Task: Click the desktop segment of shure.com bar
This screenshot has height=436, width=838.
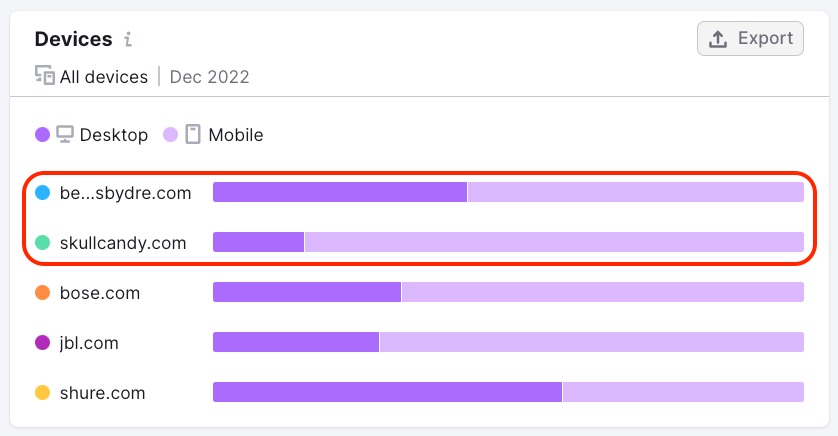Action: point(387,392)
